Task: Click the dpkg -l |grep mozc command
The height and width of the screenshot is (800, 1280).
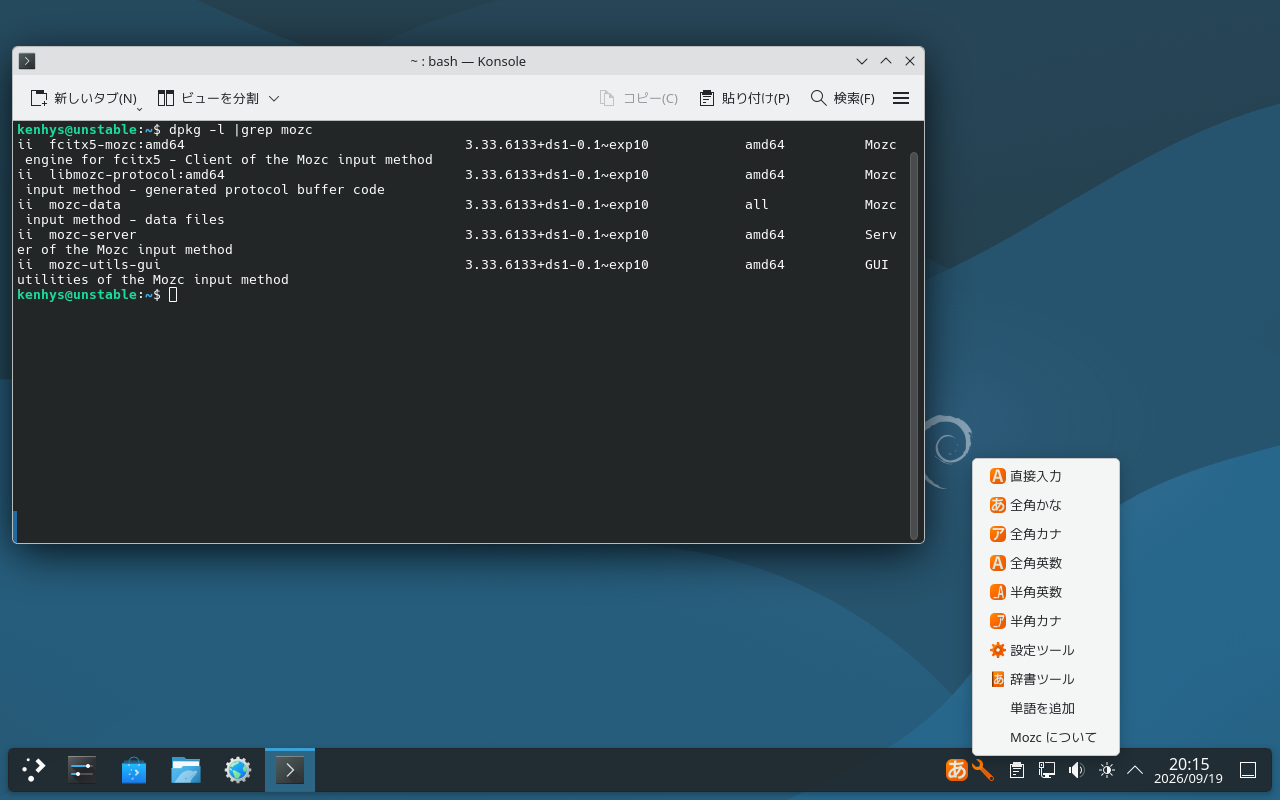Action: (241, 130)
